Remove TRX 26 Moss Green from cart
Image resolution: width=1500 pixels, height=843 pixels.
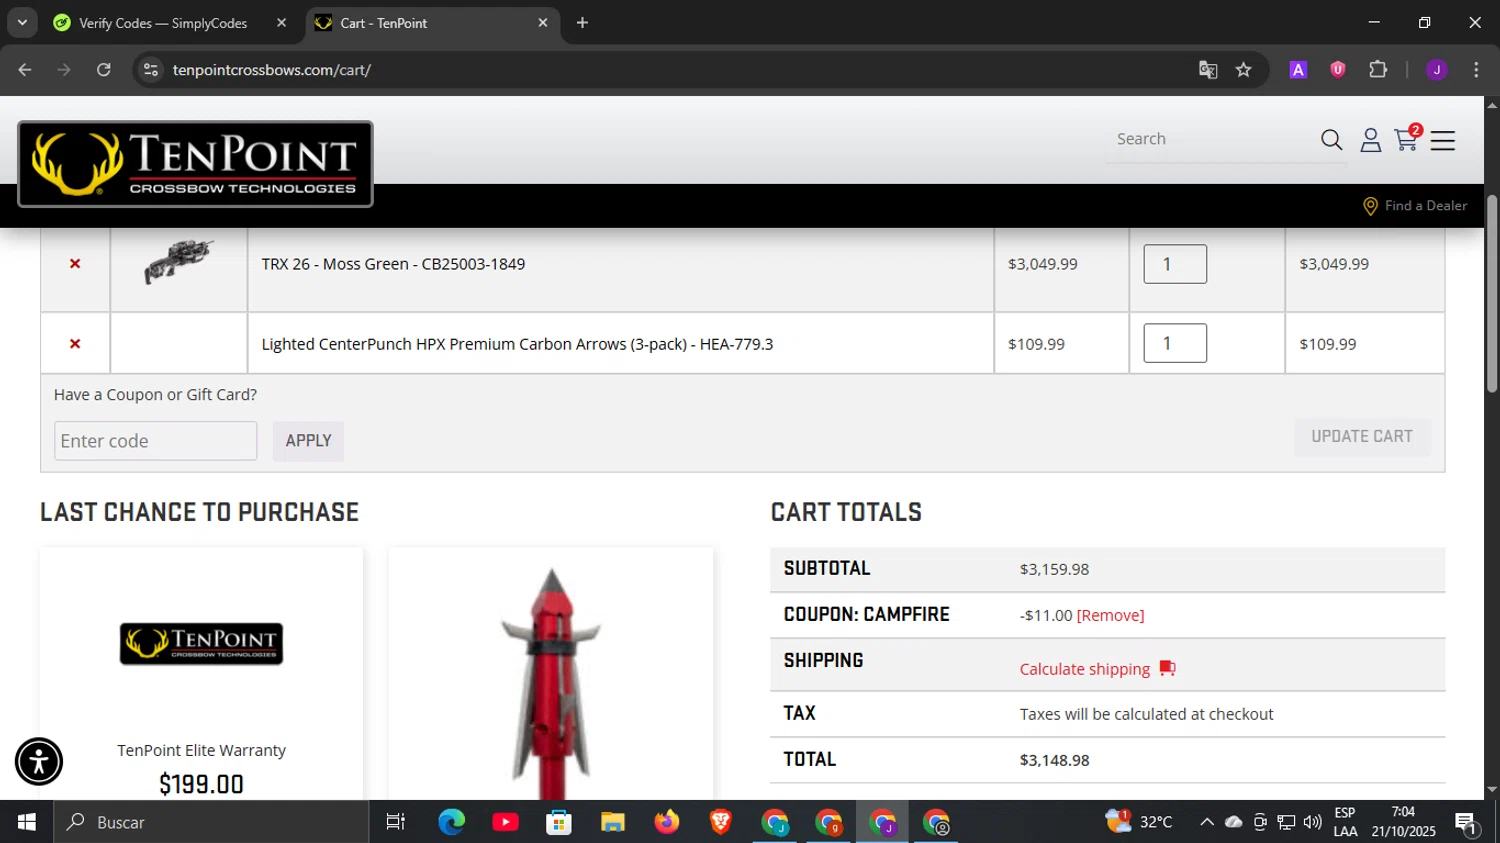coord(75,264)
